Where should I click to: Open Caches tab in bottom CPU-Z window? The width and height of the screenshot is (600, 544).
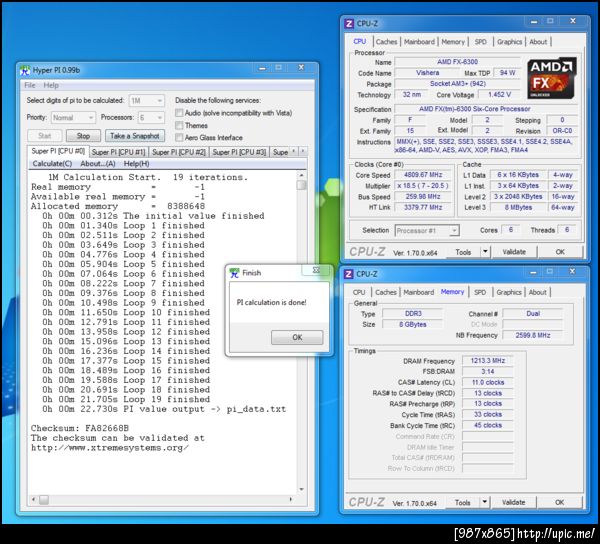pos(386,292)
